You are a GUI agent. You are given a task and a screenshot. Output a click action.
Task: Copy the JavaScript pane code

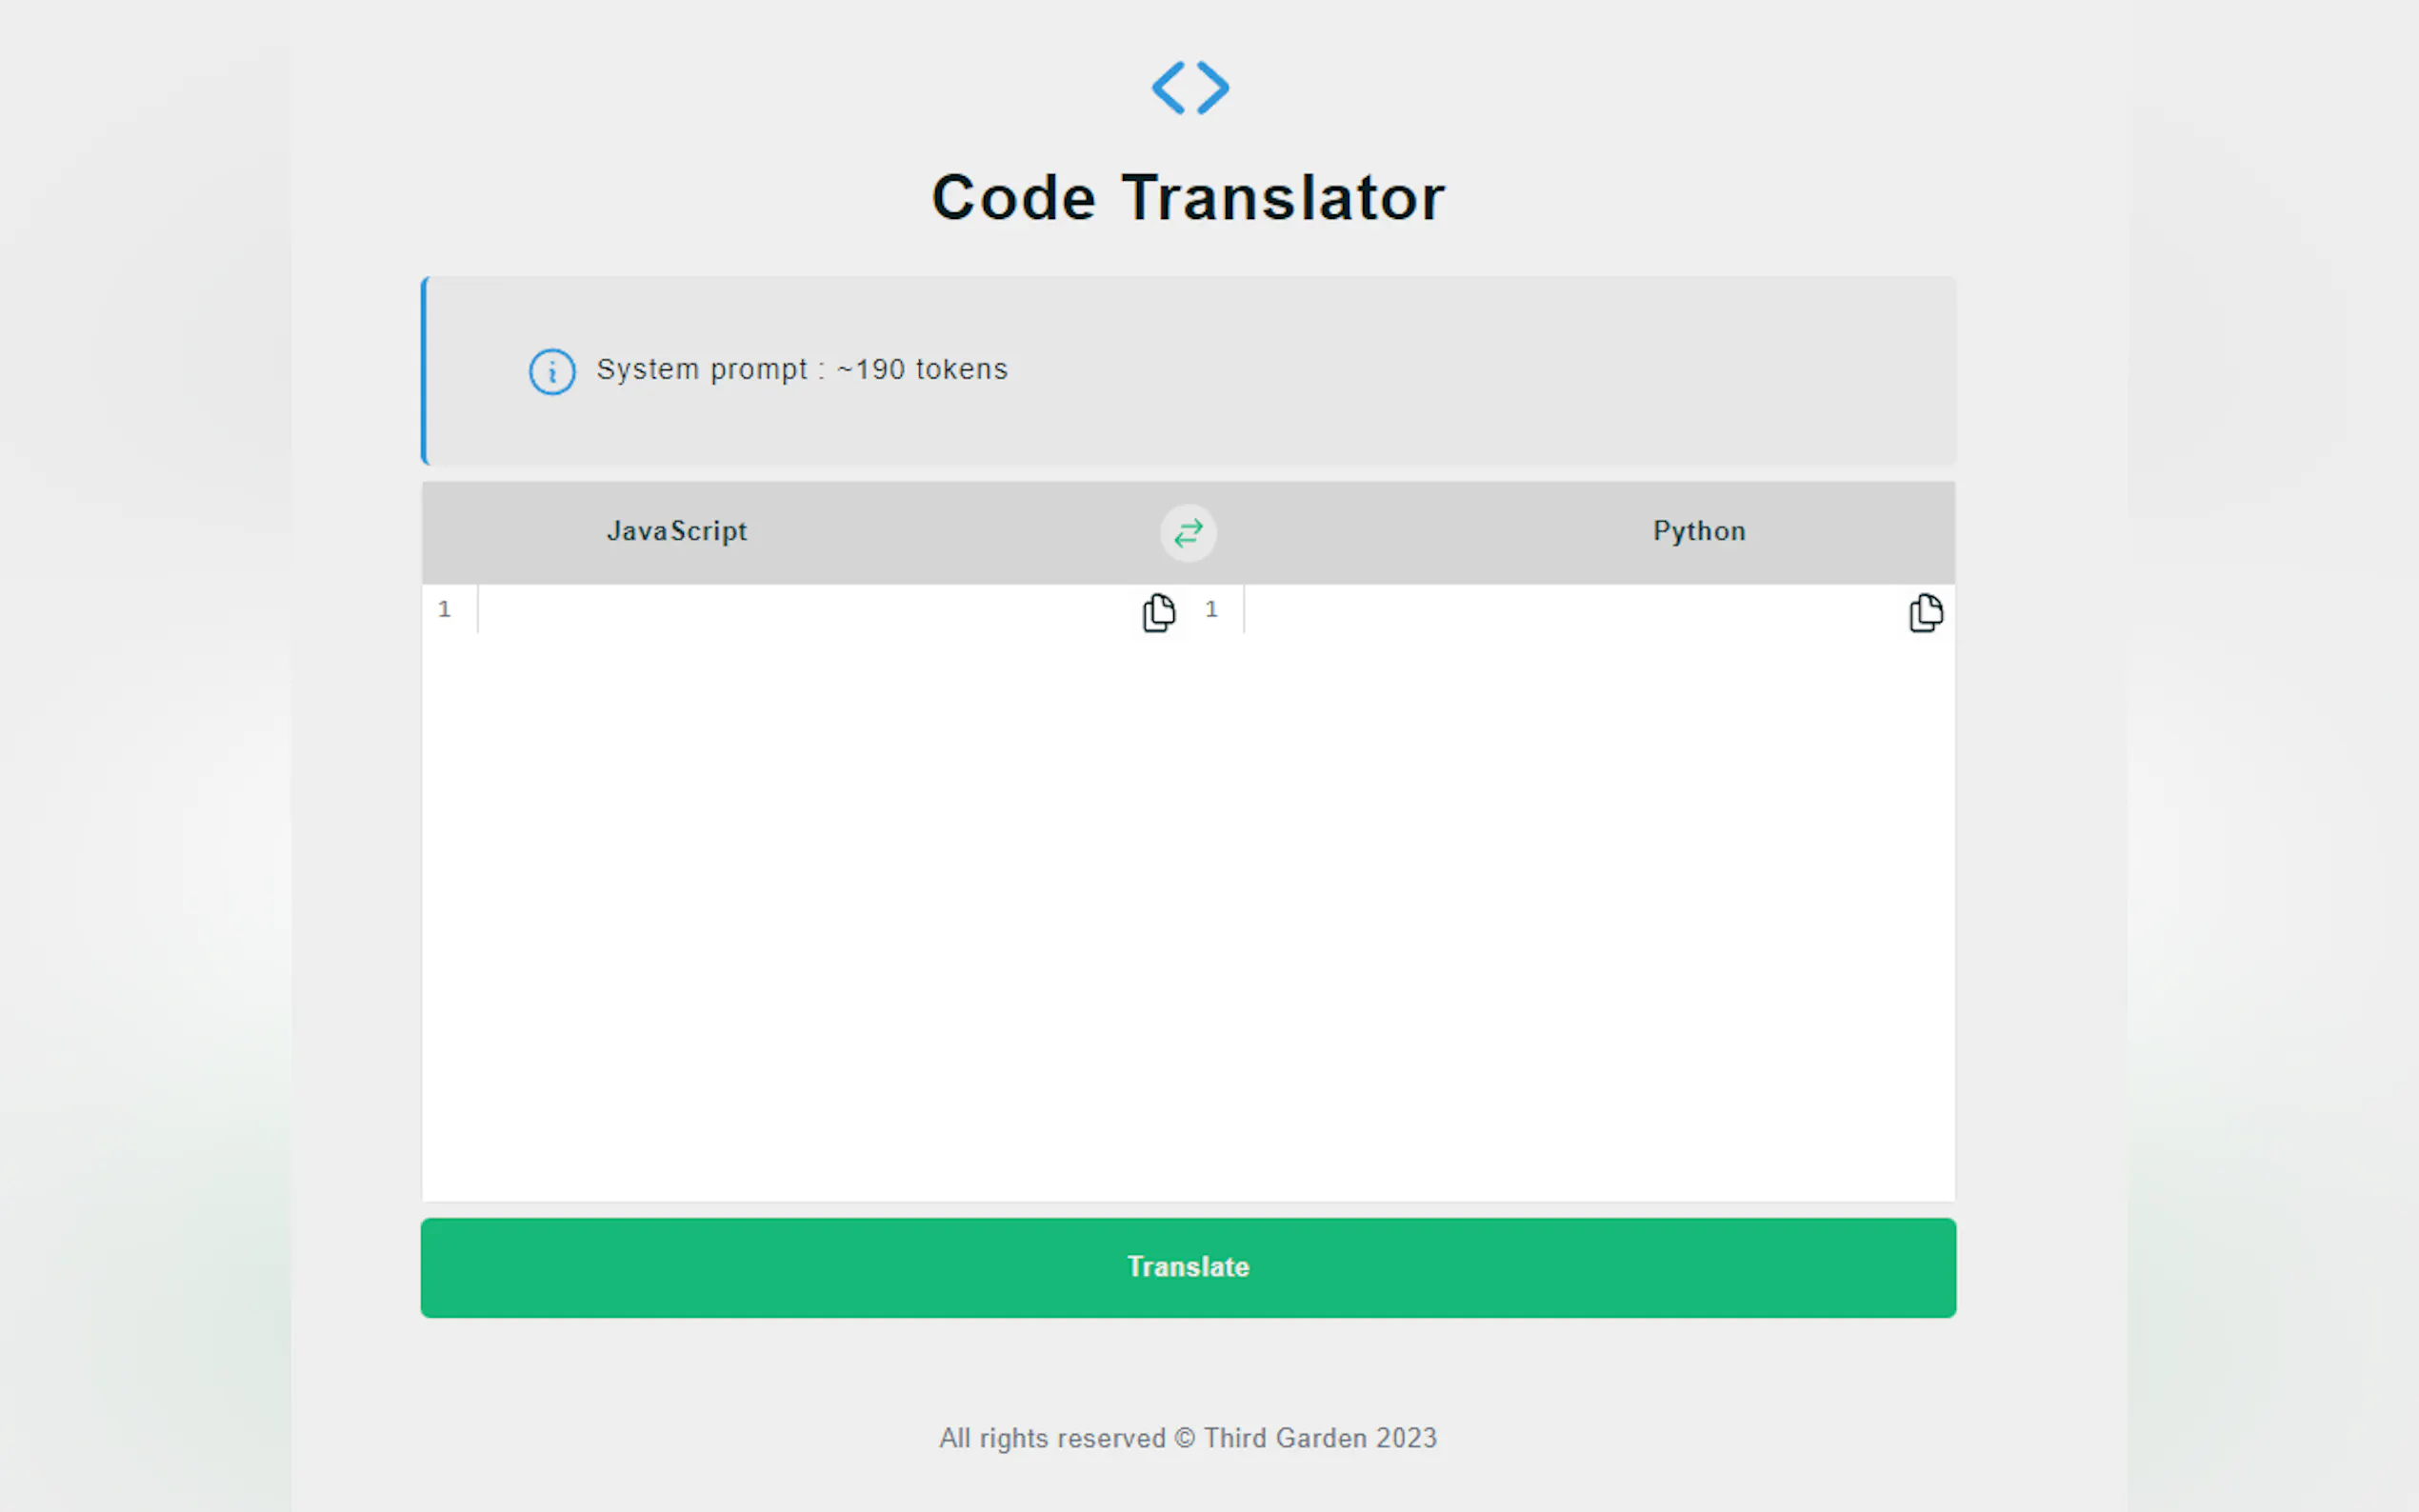(1158, 613)
